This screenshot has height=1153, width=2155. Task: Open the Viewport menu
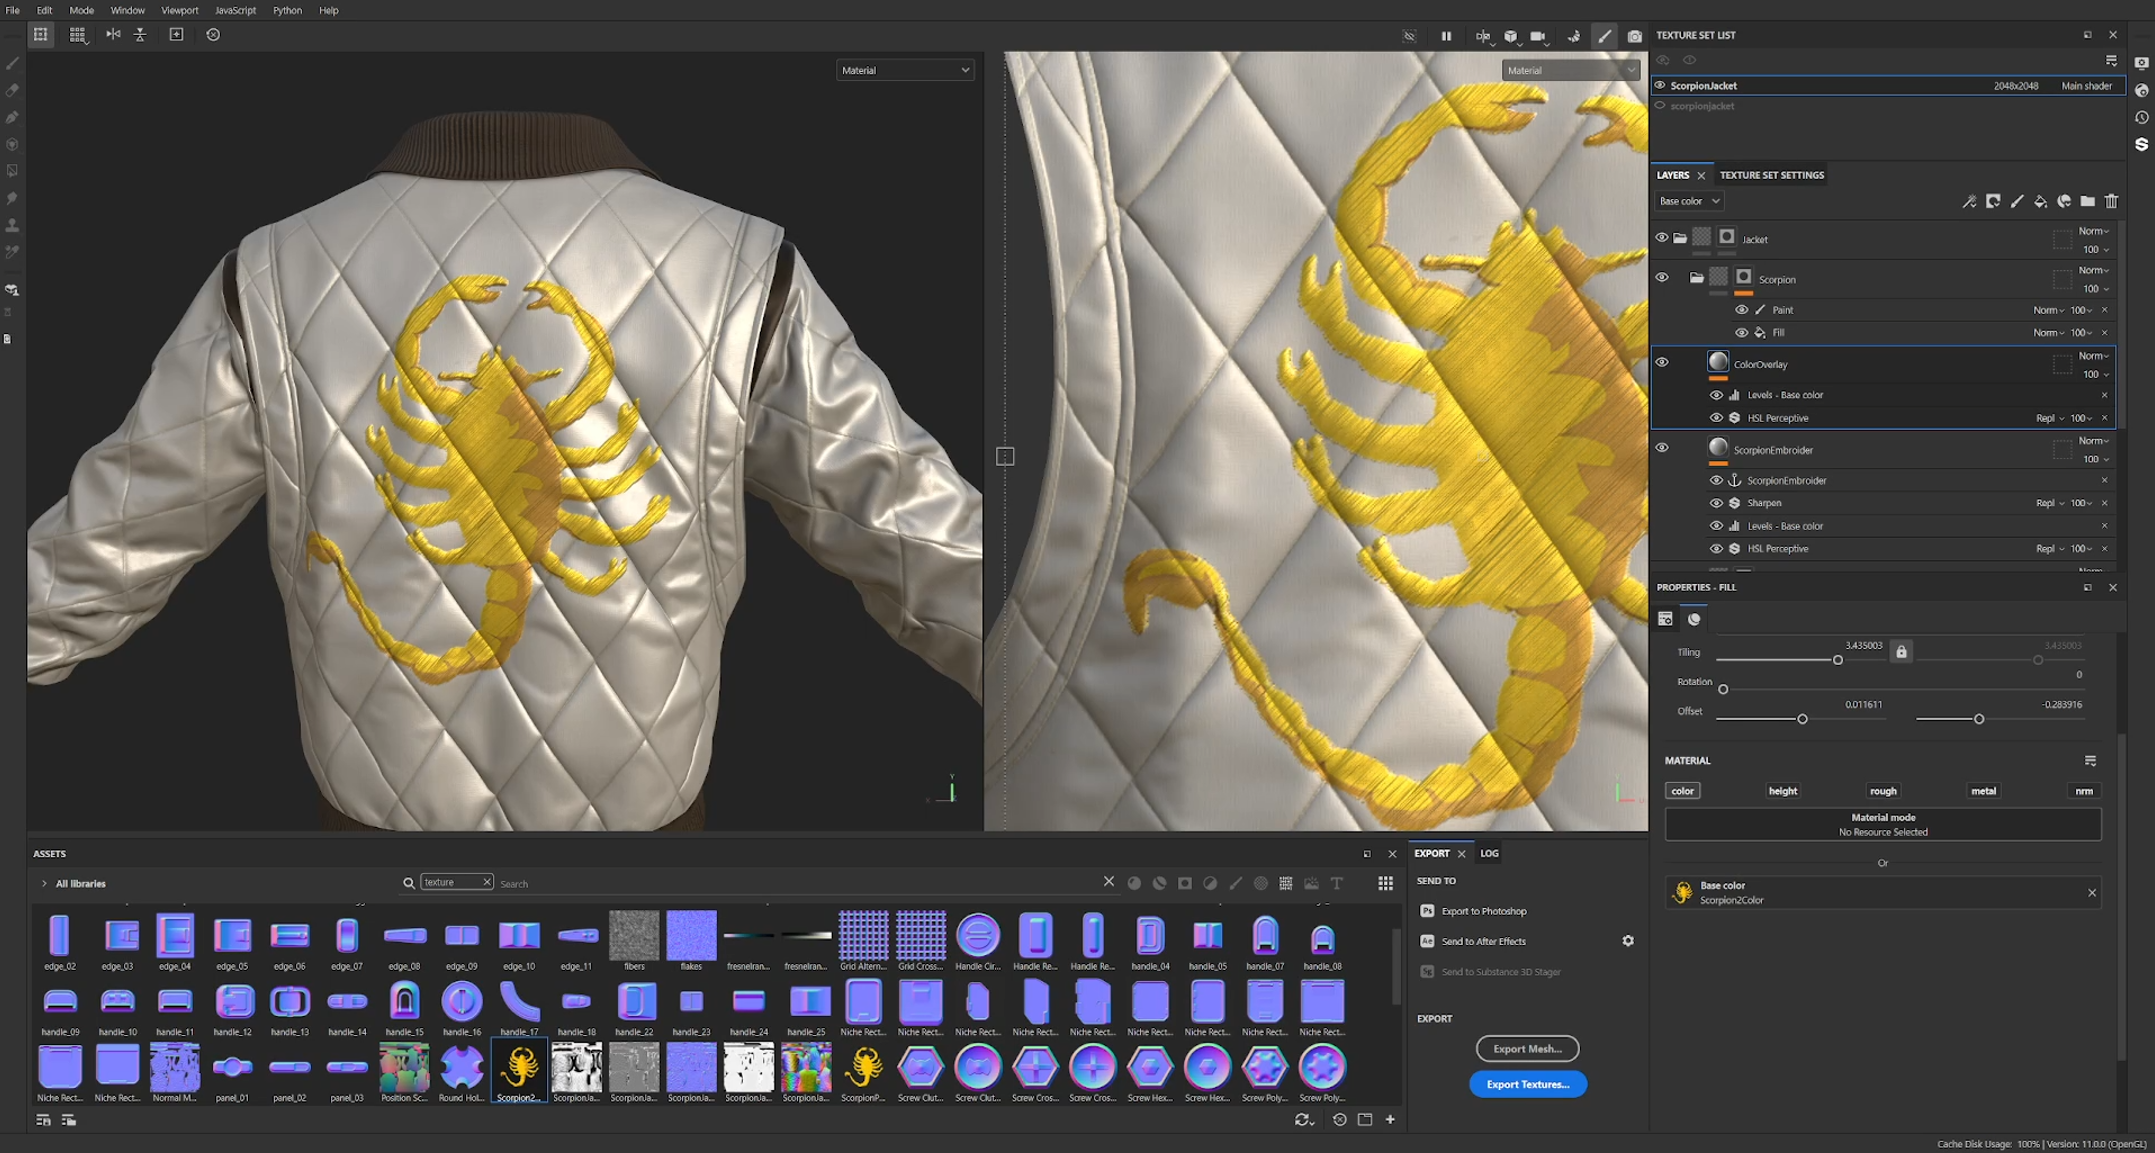tap(179, 10)
